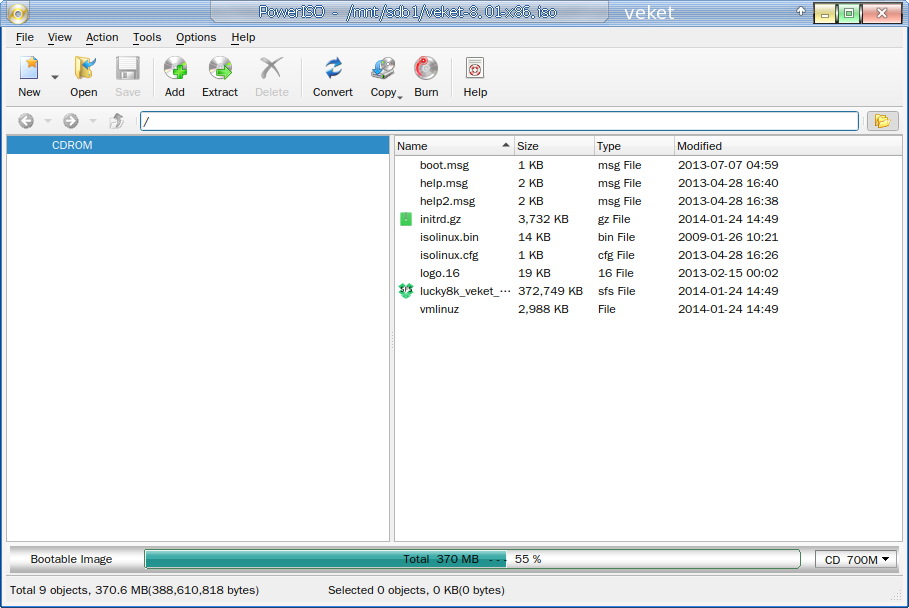The width and height of the screenshot is (909, 608).
Task: Click the cfg File type cell
Action: tap(616, 255)
